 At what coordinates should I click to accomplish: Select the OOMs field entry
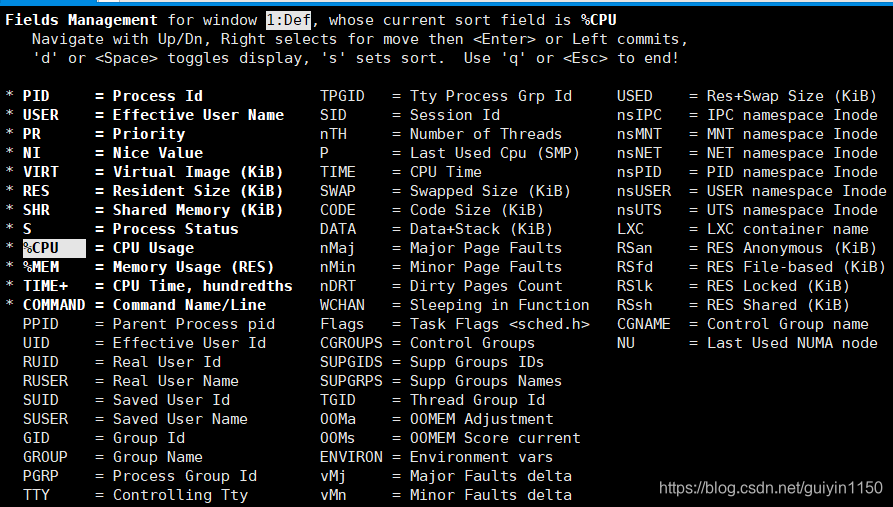click(338, 438)
